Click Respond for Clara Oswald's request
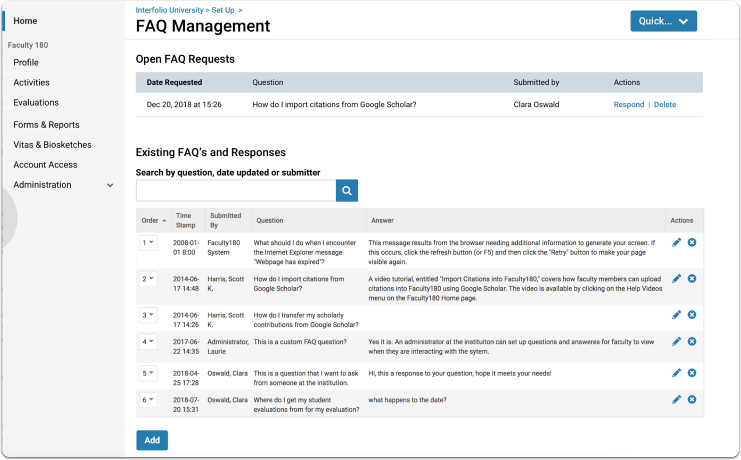741x460 pixels. pos(629,104)
